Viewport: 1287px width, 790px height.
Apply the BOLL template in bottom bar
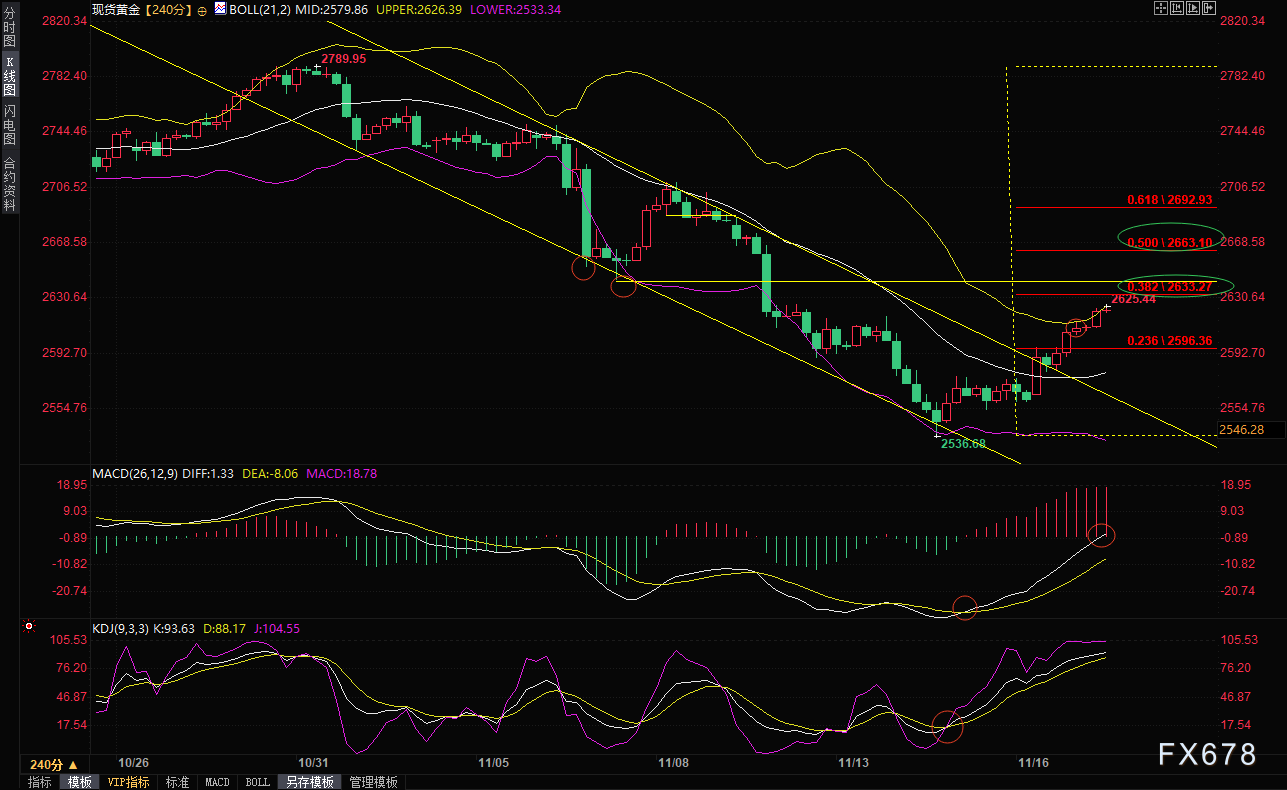(257, 782)
